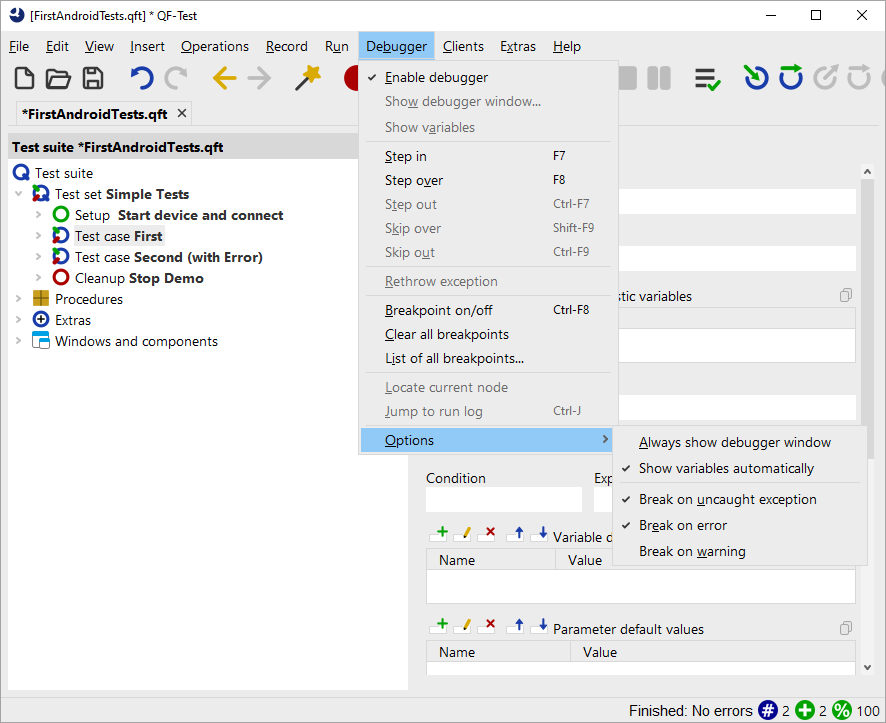This screenshot has height=723, width=886.
Task: Delete row in Parameter default values
Action: coord(489,627)
